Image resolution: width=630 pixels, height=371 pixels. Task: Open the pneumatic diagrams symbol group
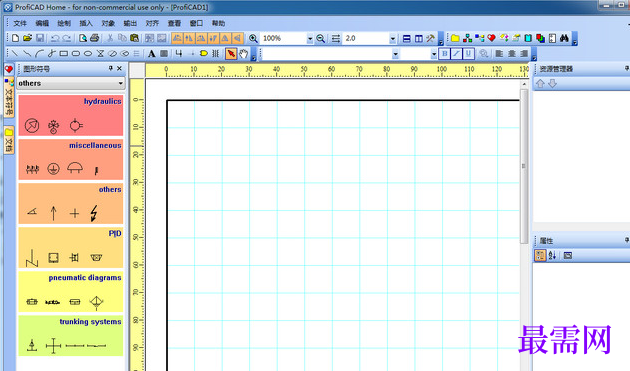[x=71, y=292]
